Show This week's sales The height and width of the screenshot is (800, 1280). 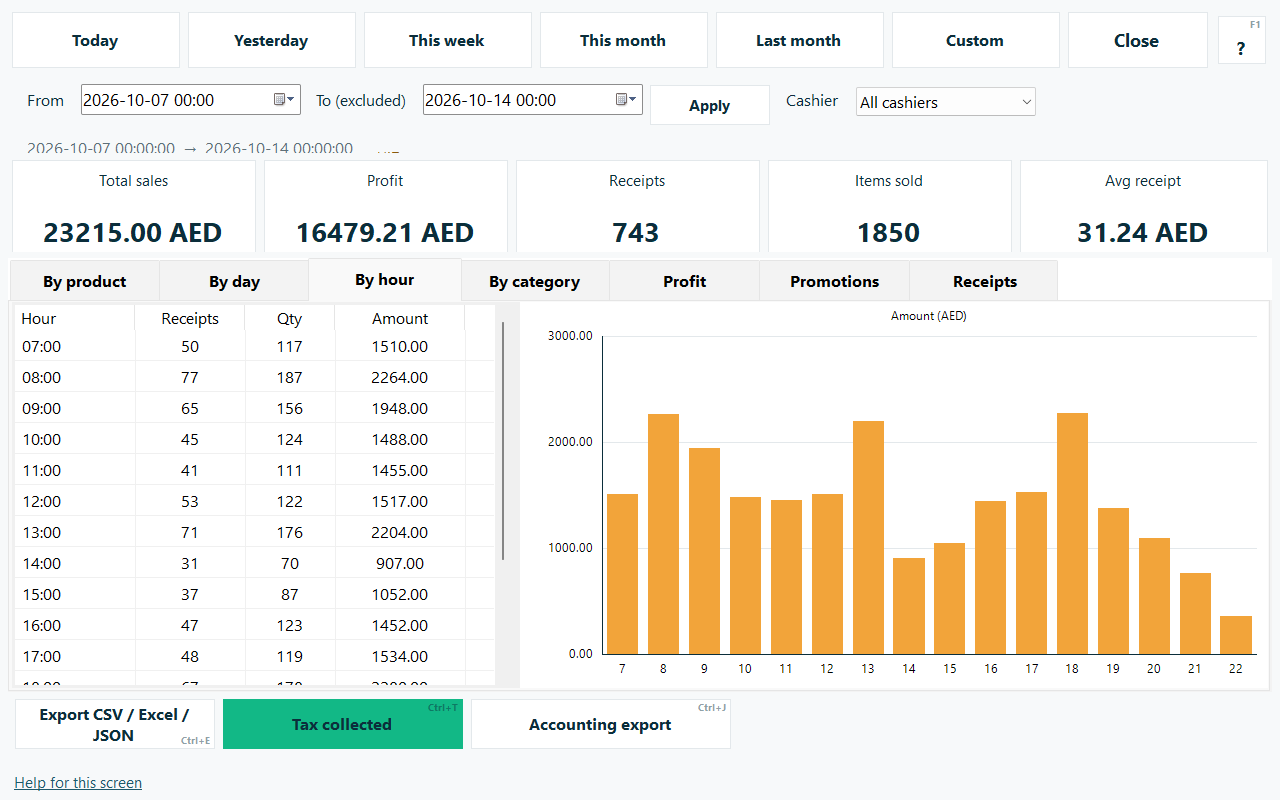click(x=448, y=40)
